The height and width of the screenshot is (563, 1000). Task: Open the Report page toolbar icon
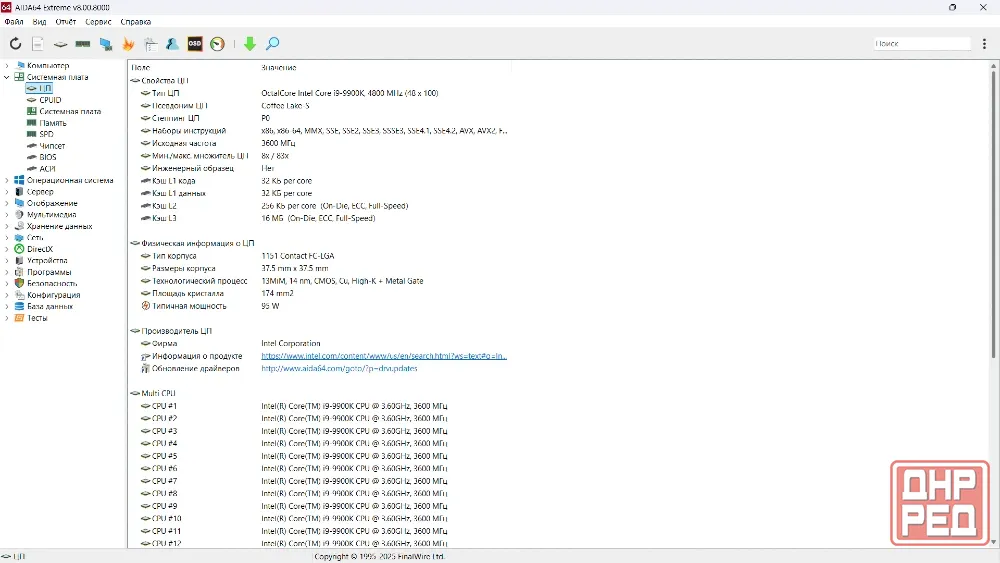[x=38, y=43]
